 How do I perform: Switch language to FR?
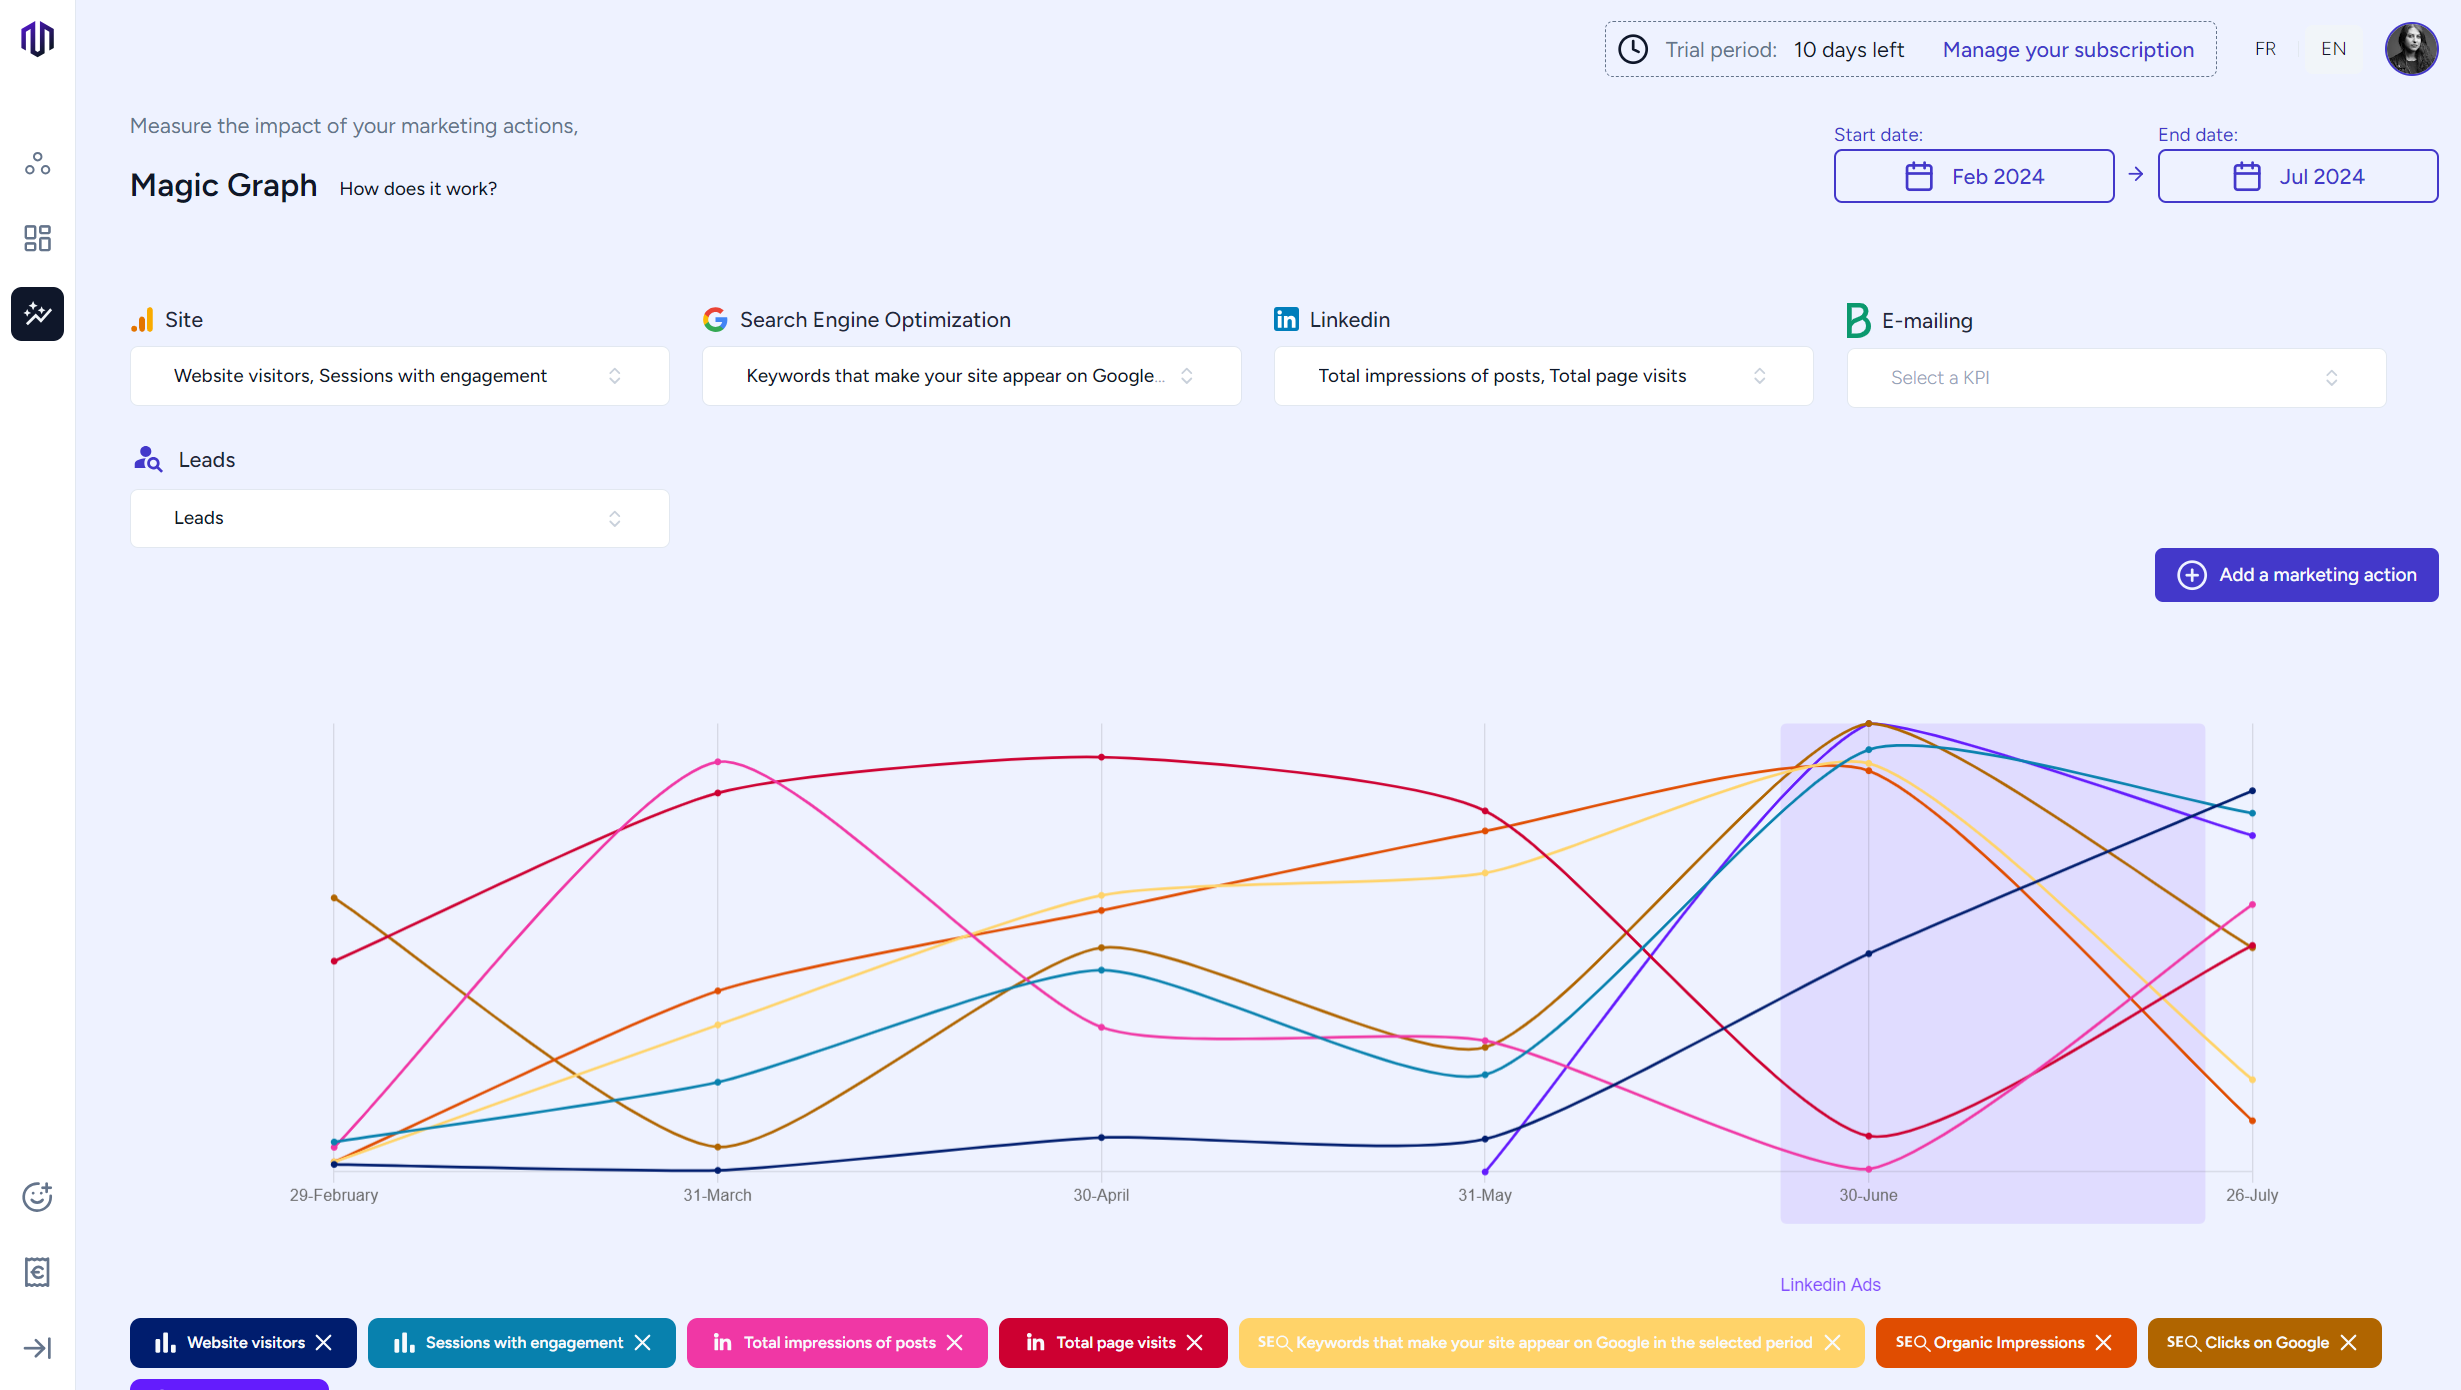click(x=2265, y=47)
